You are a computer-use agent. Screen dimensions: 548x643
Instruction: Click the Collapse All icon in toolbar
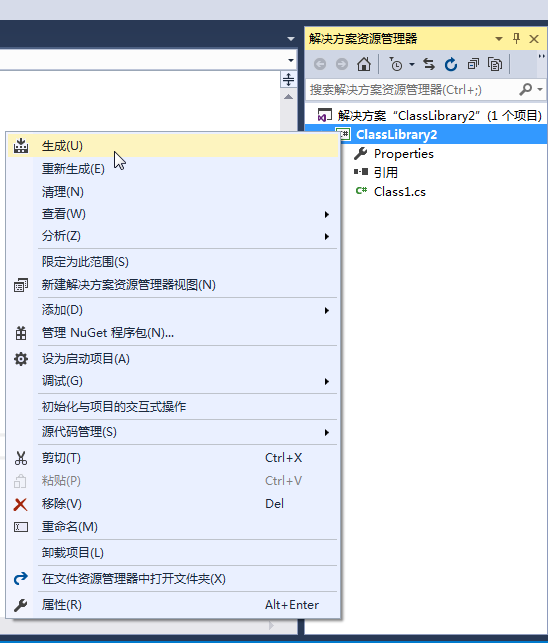tap(473, 64)
